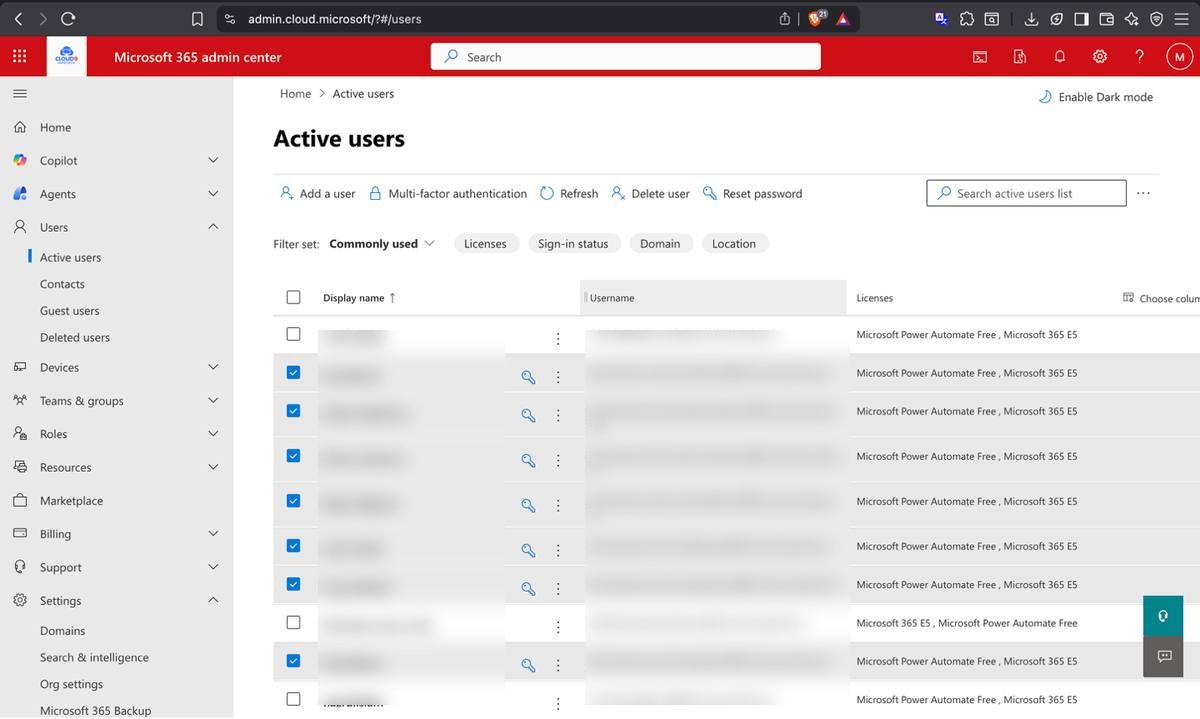This screenshot has height=719, width=1200.
Task: Open the browser downloads icon
Action: point(1032,19)
